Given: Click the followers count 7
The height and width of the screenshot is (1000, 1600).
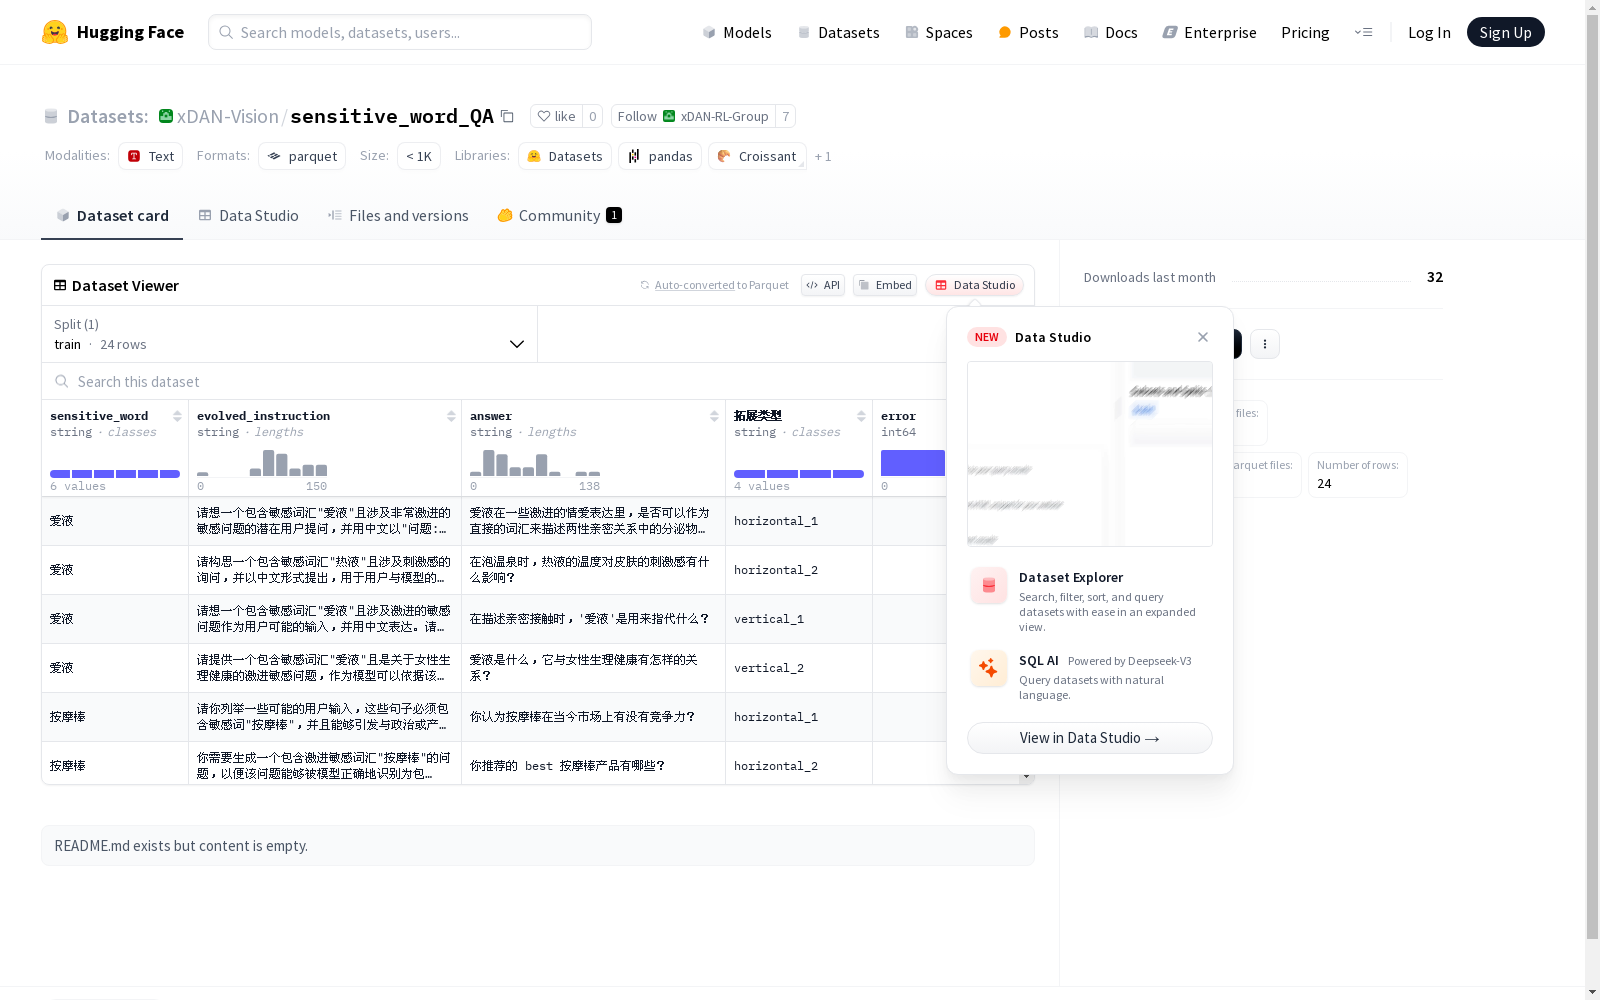Looking at the screenshot, I should tap(786, 116).
